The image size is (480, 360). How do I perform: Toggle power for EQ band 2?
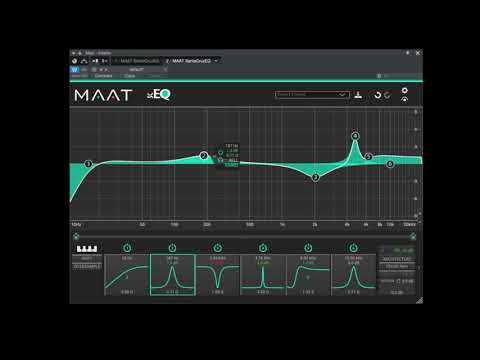tap(172, 248)
